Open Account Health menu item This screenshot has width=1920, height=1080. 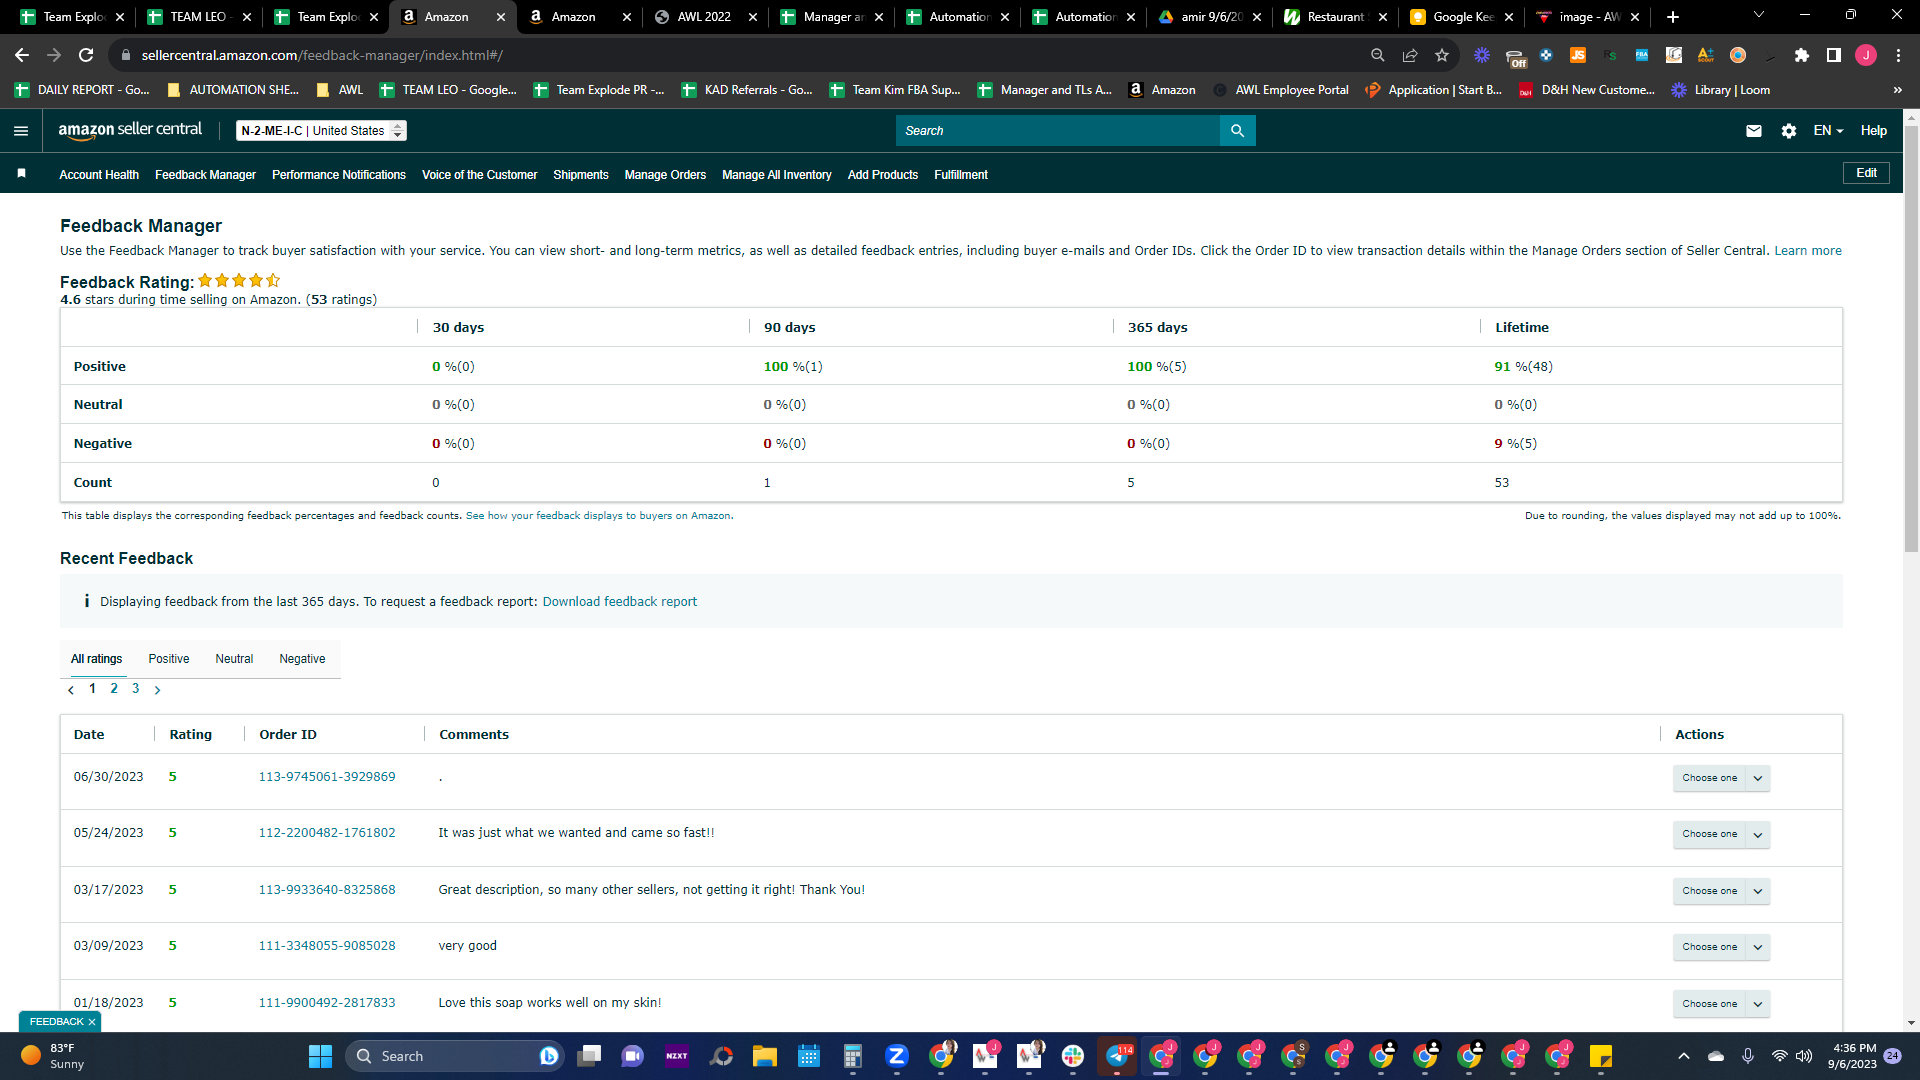point(99,175)
